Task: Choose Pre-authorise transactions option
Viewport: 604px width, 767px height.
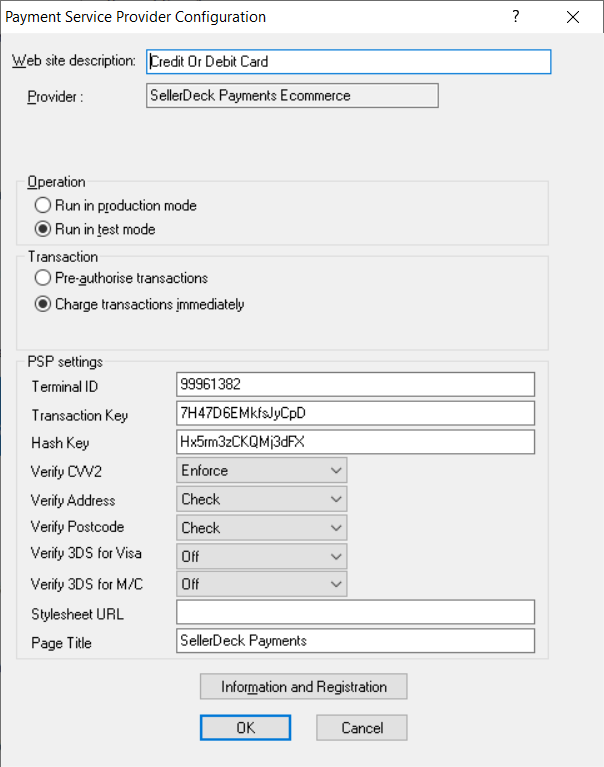Action: click(43, 277)
